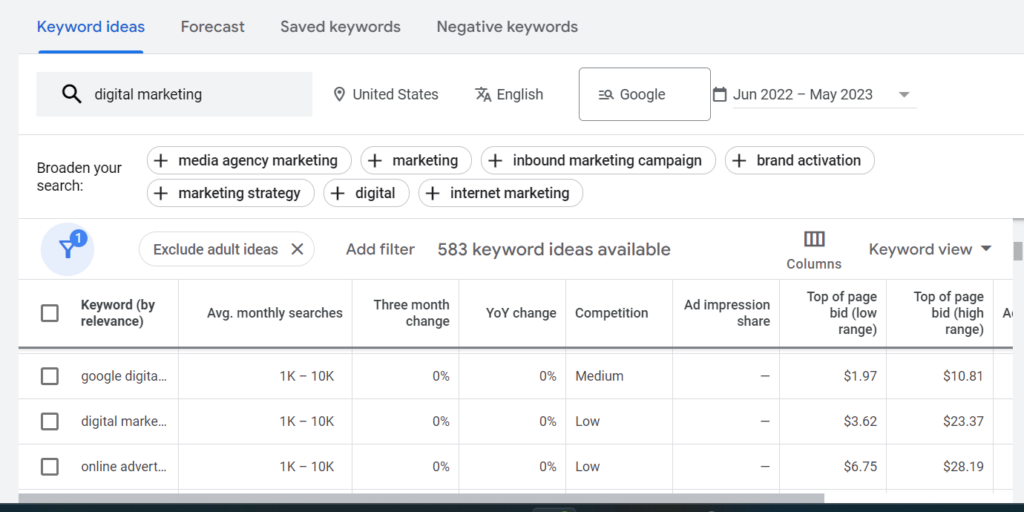
Task: Check the 'google digita...' keyword row
Action: click(x=50, y=376)
